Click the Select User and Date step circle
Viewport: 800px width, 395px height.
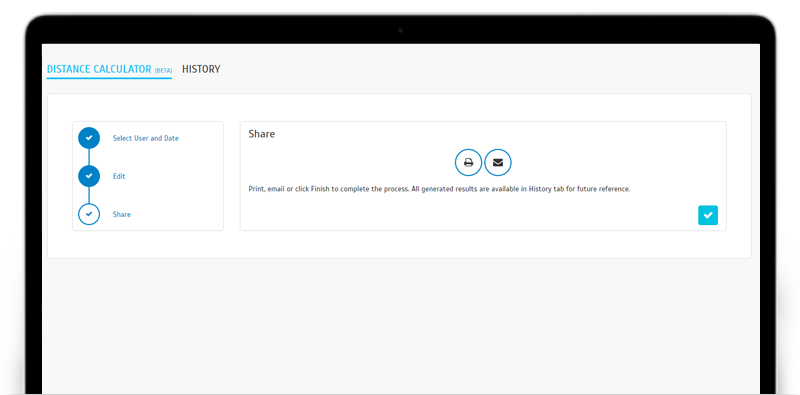point(89,138)
